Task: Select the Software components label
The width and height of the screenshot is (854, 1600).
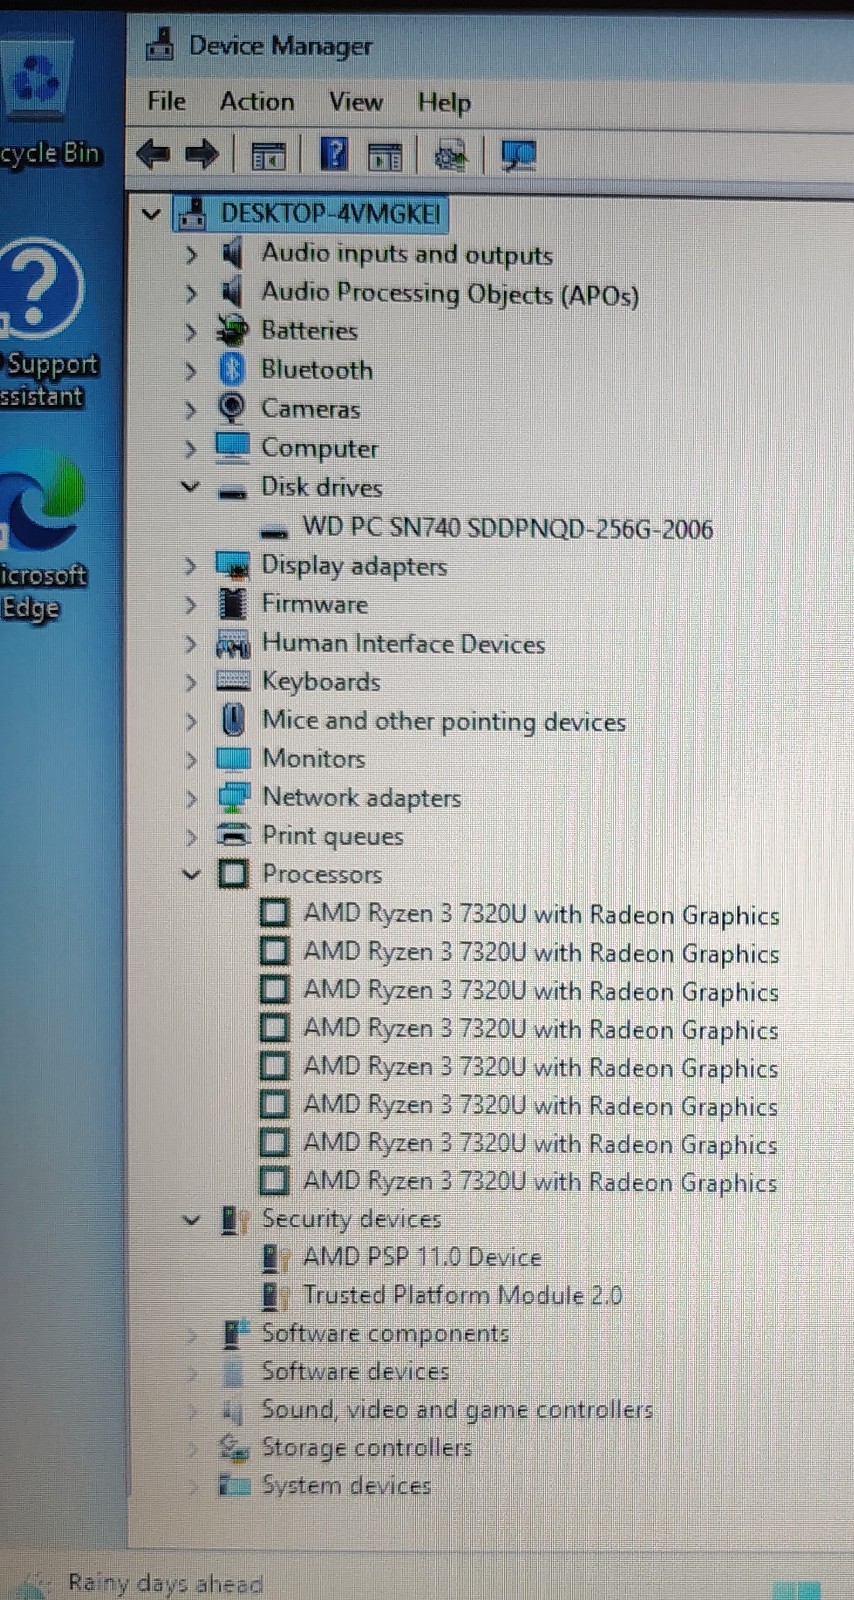Action: (385, 1333)
